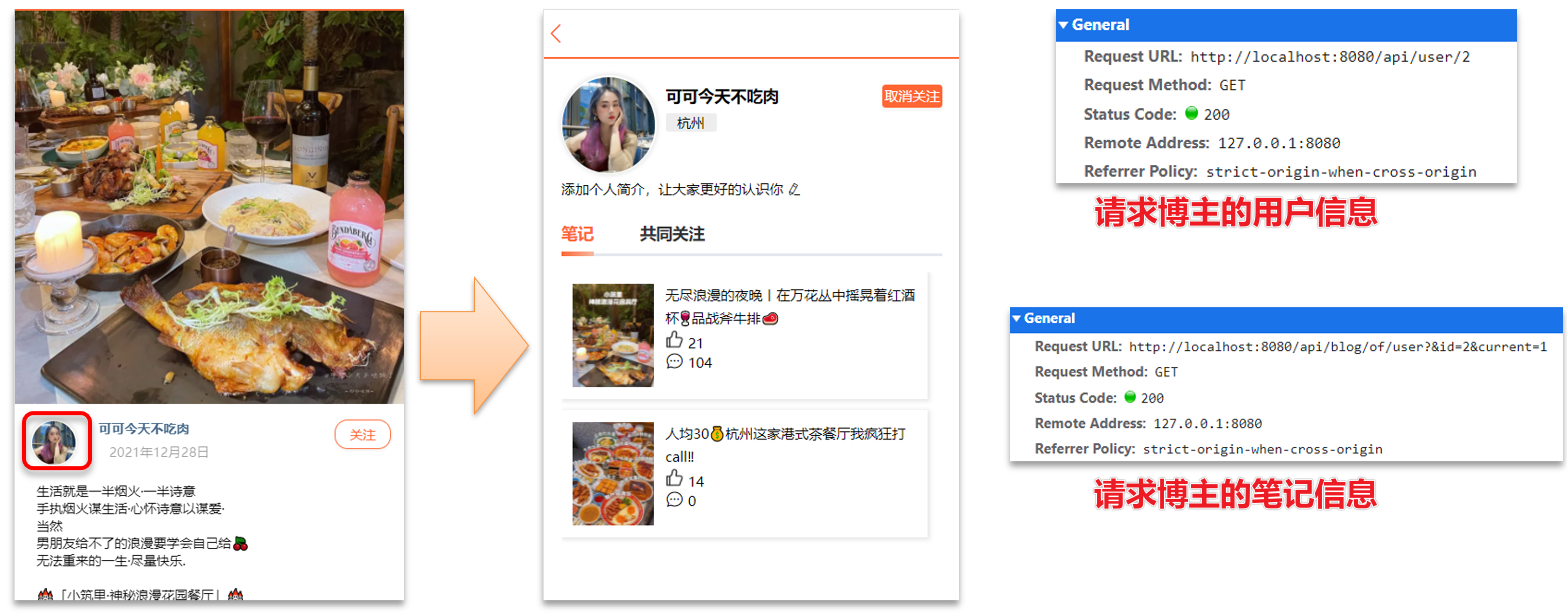Switch to the 共同关注 tab
Image resolution: width=1567 pixels, height=615 pixels.
pyautogui.click(x=672, y=234)
